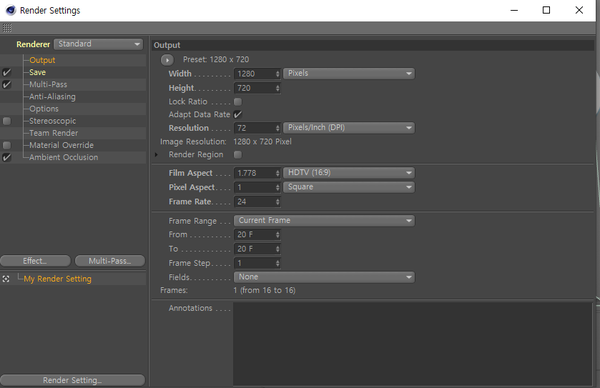Disable the Ambient Occlusion checkbox
The width and height of the screenshot is (600, 388).
[7, 157]
